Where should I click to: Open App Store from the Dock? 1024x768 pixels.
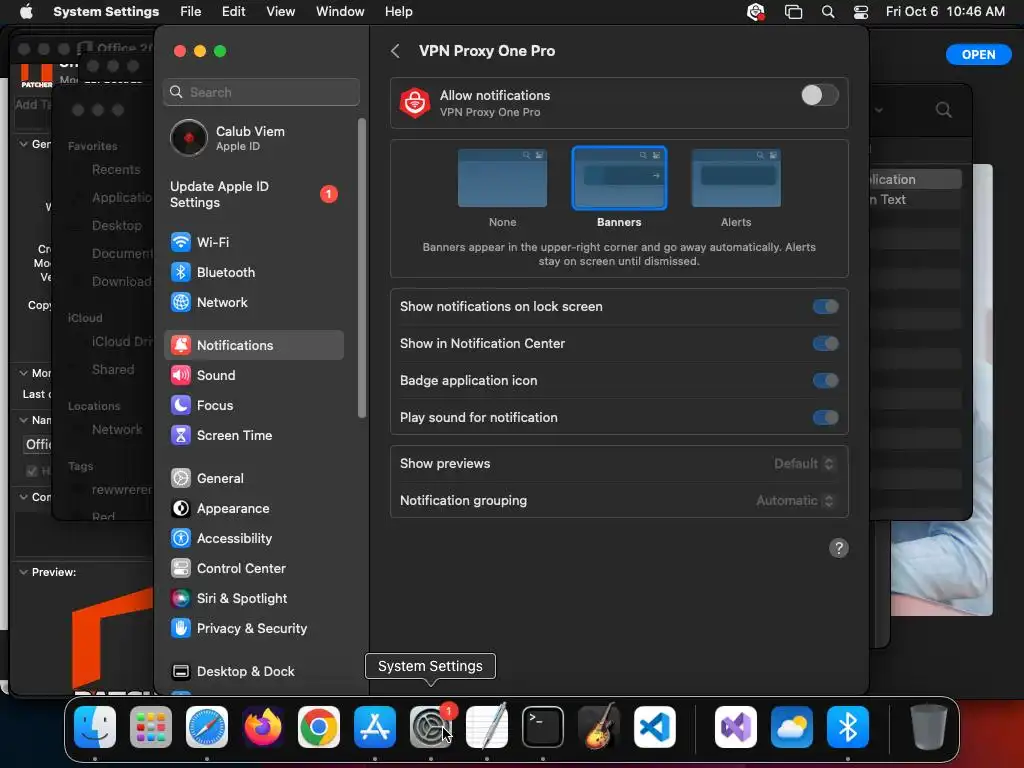coord(375,727)
